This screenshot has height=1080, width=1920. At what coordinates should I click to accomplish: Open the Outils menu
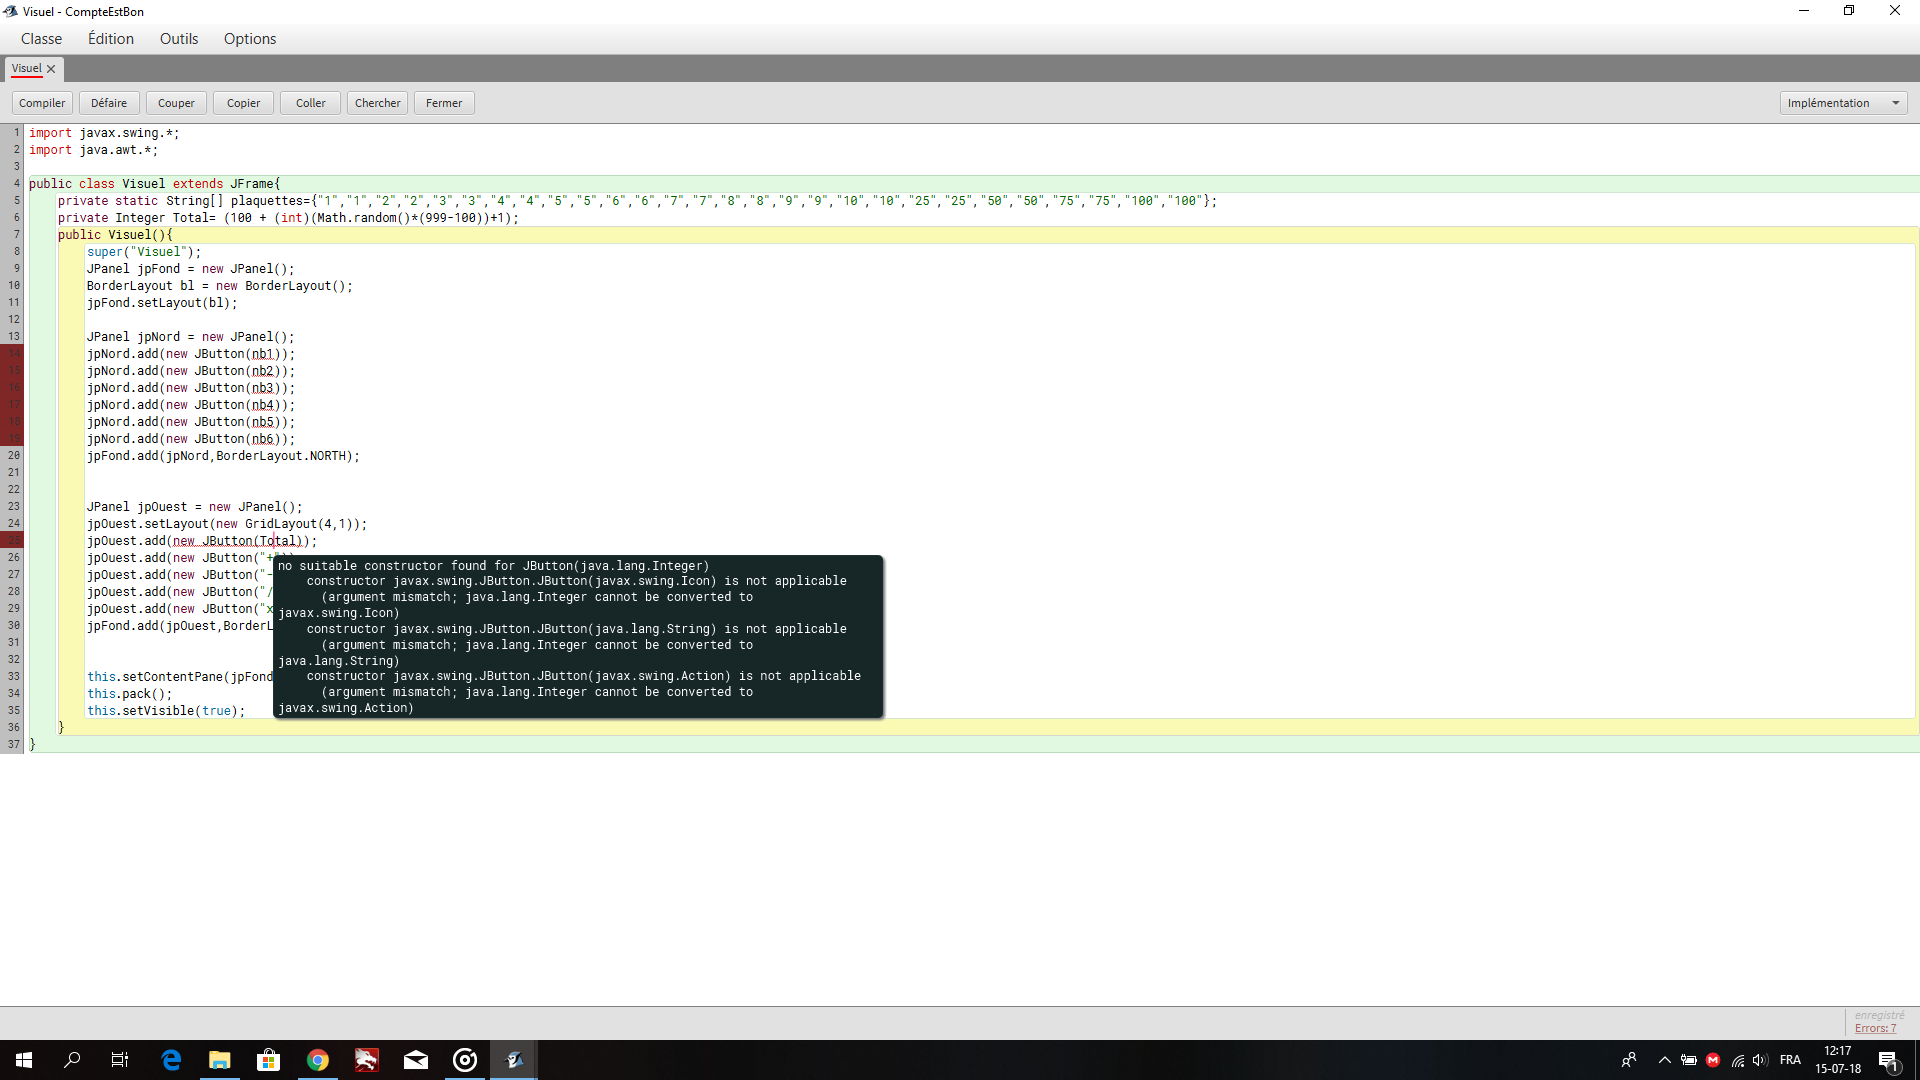(x=178, y=38)
